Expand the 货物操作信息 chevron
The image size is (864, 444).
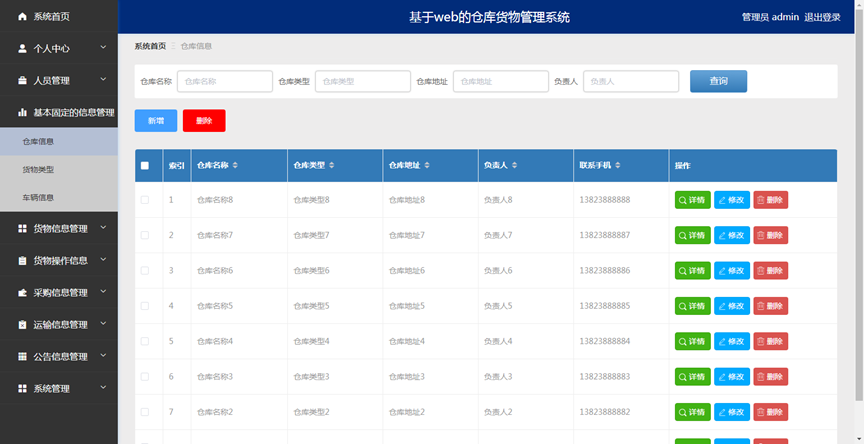click(x=103, y=260)
